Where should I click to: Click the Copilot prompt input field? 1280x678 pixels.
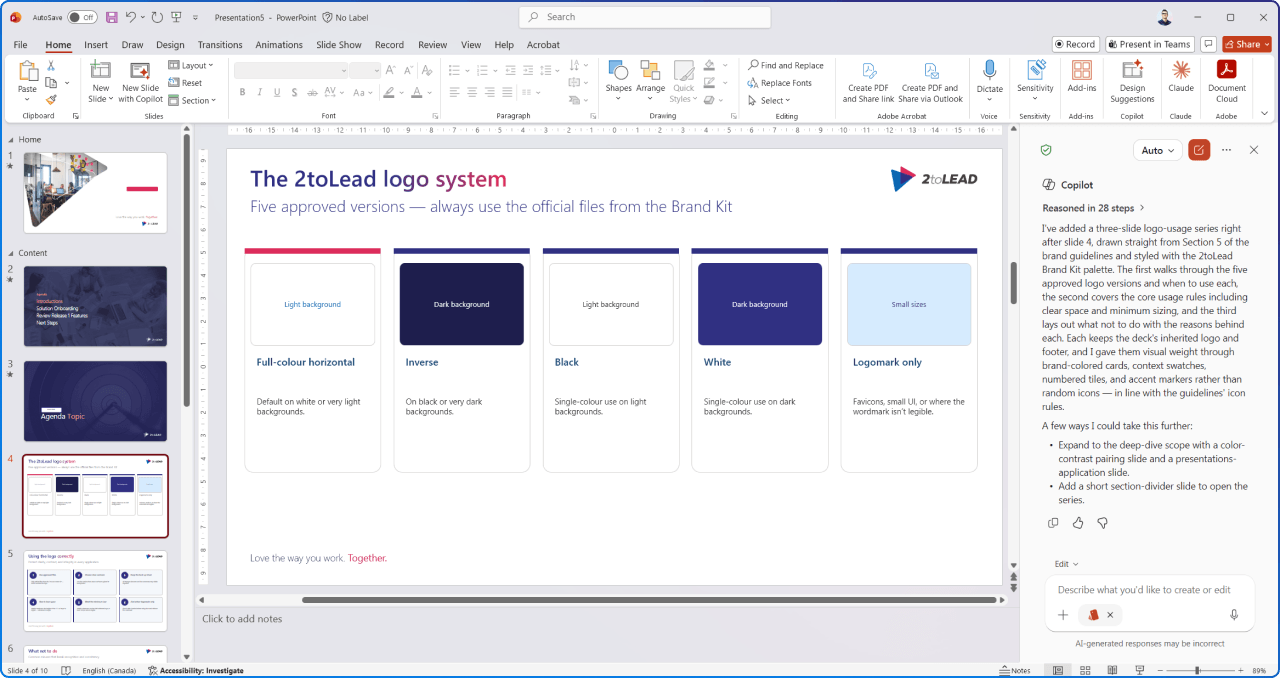1148,590
